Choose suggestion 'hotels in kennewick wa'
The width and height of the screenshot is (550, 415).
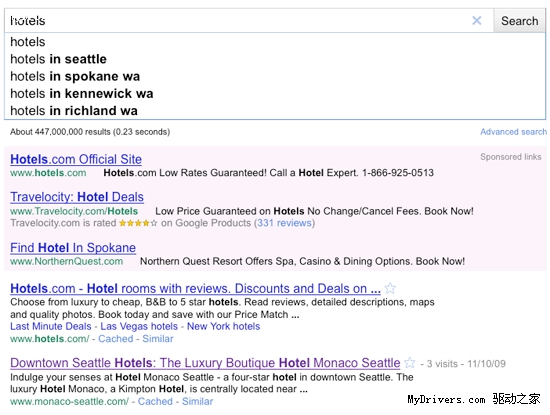click(82, 93)
